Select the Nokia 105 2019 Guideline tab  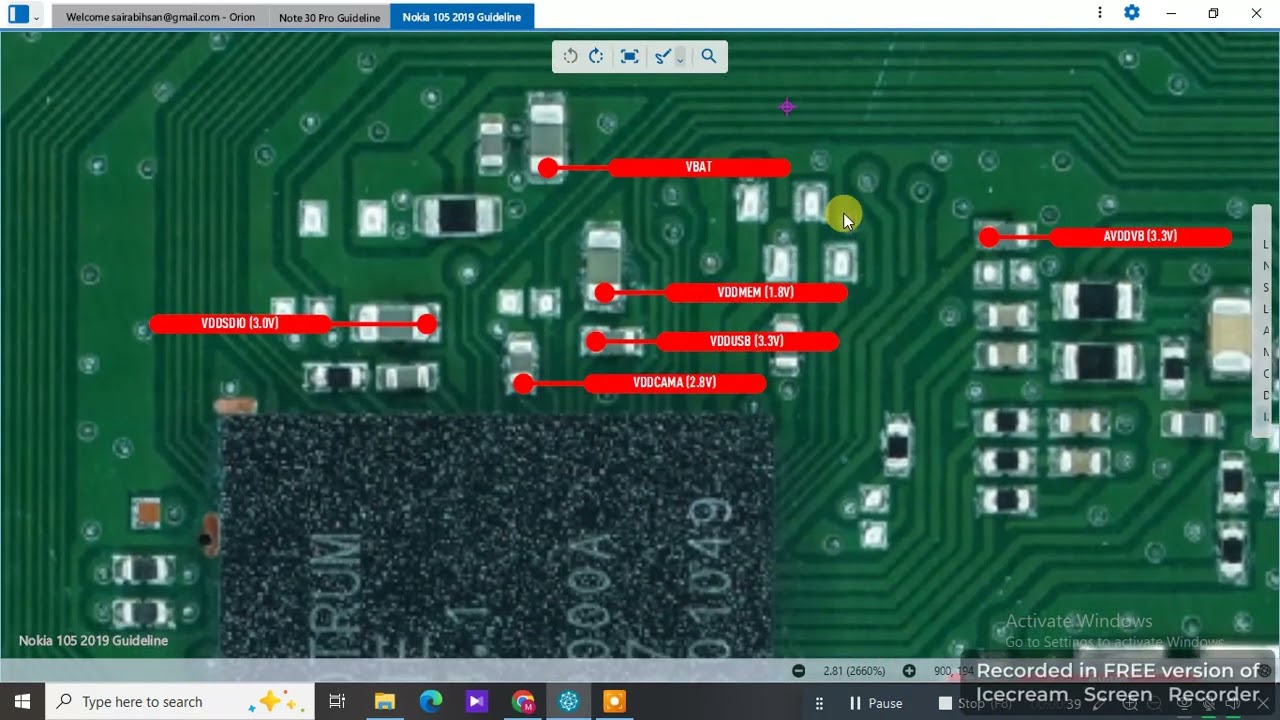462,17
